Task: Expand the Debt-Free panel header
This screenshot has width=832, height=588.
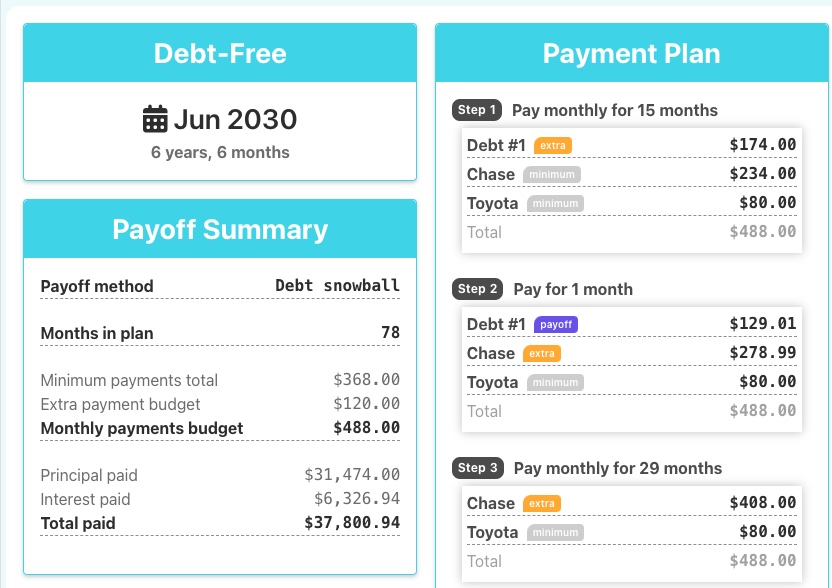Action: tap(220, 52)
